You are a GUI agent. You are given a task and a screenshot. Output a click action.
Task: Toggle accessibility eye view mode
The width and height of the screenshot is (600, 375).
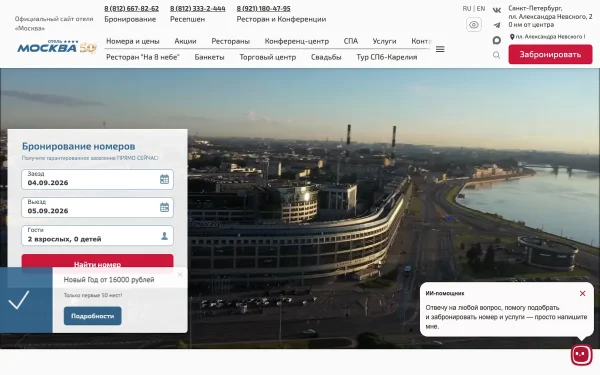coord(474,25)
